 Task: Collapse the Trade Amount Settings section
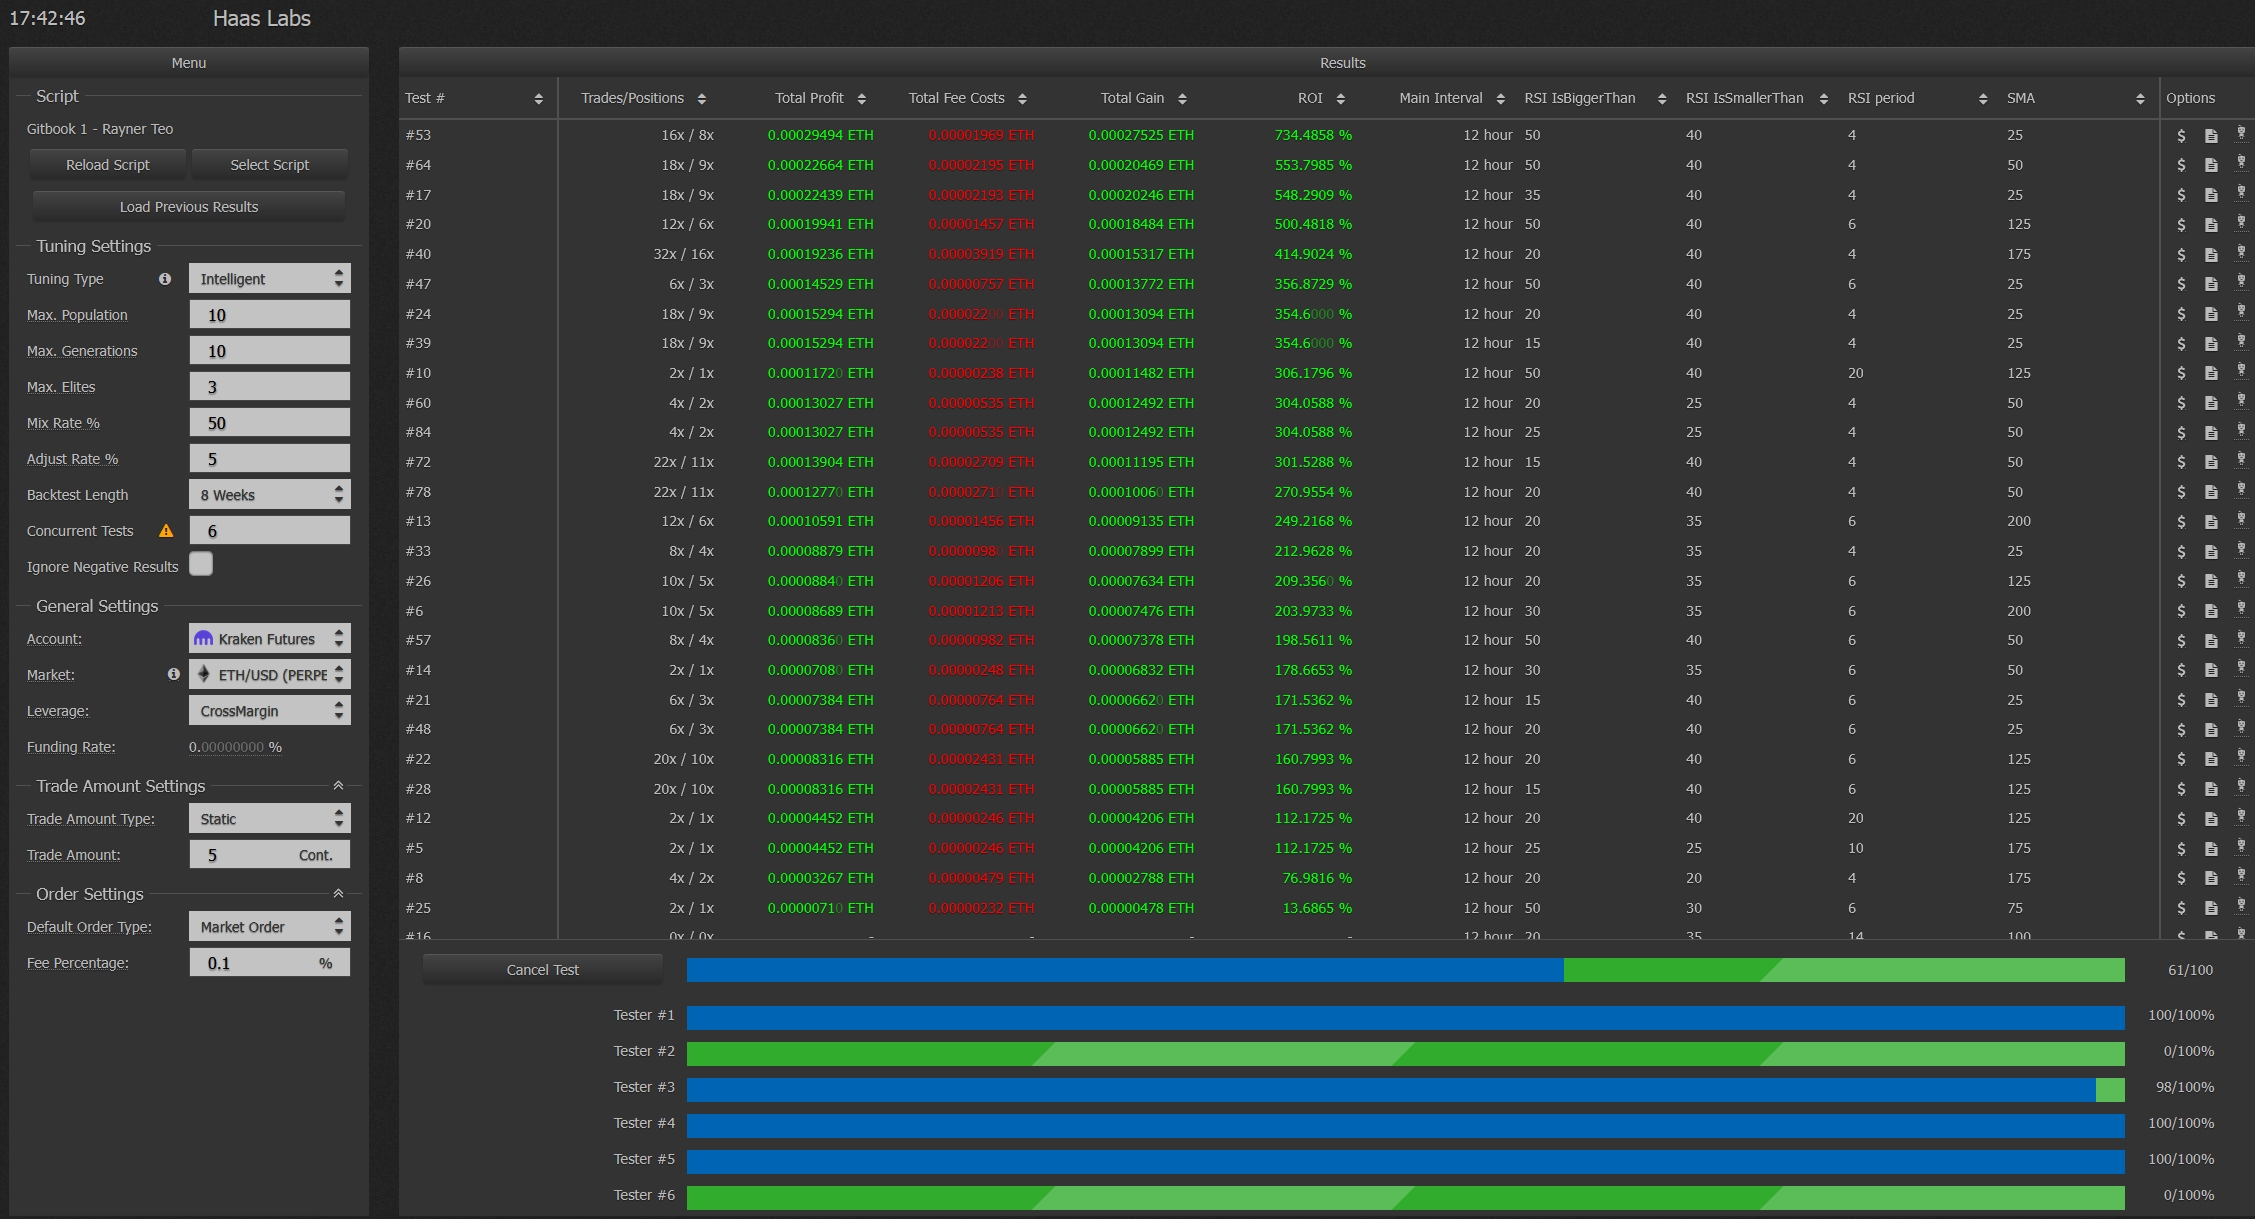338,786
